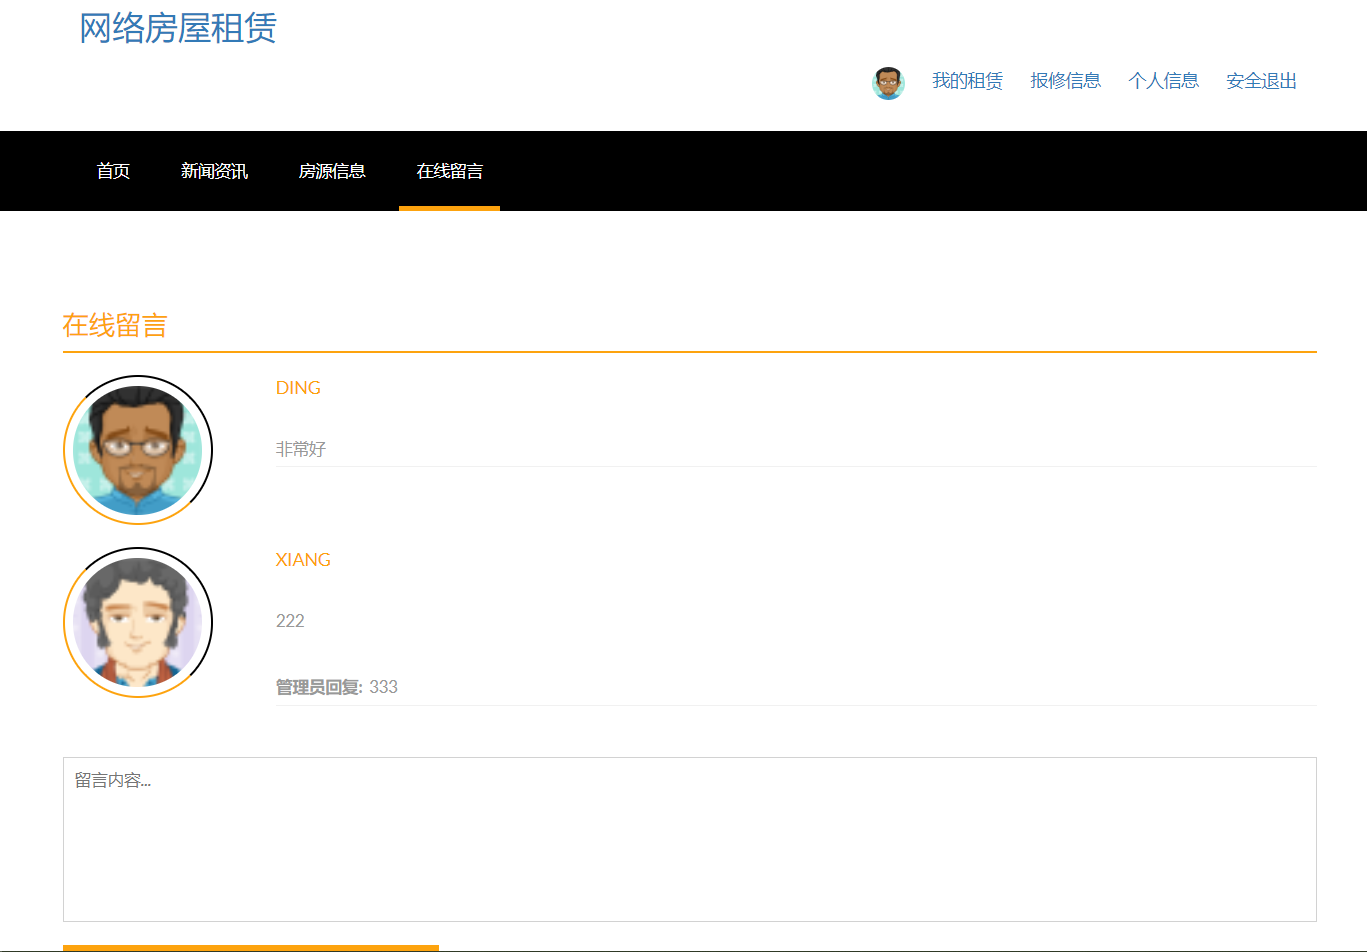
Task: Click XIANG's avatar thumbnail
Action: (138, 622)
